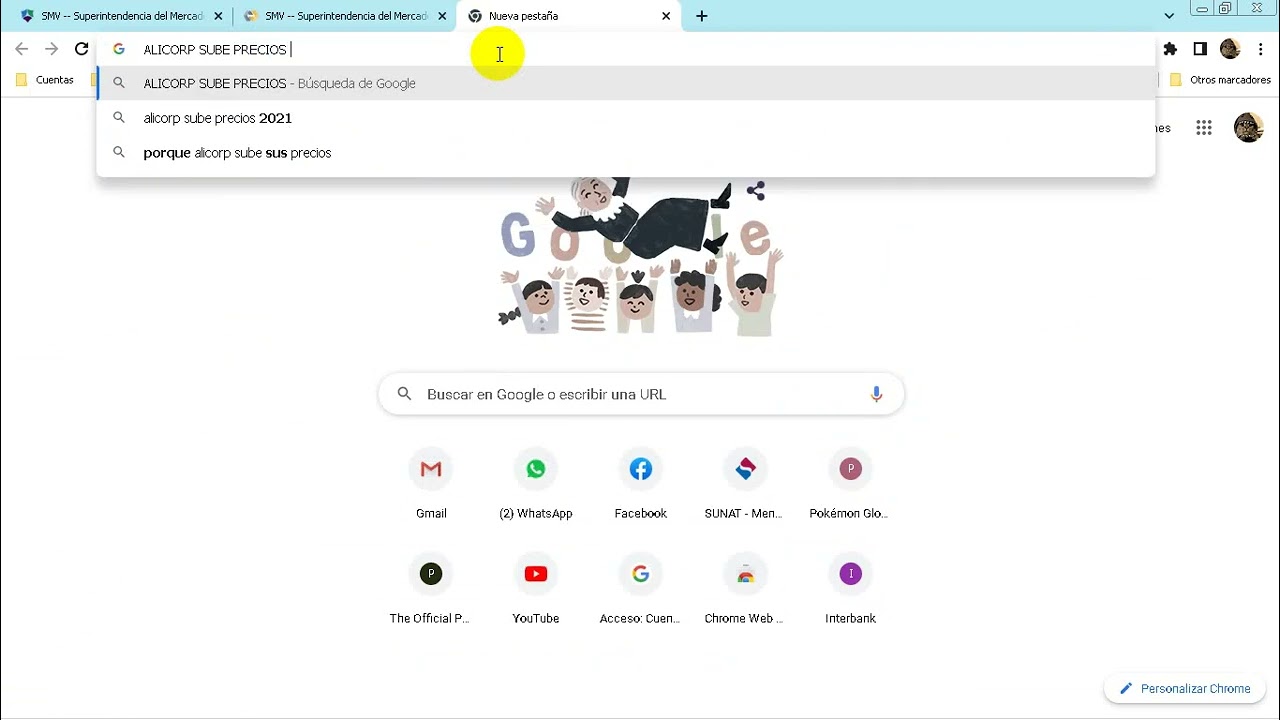Open the Chrome profile avatar in toolbar

tap(1230, 49)
